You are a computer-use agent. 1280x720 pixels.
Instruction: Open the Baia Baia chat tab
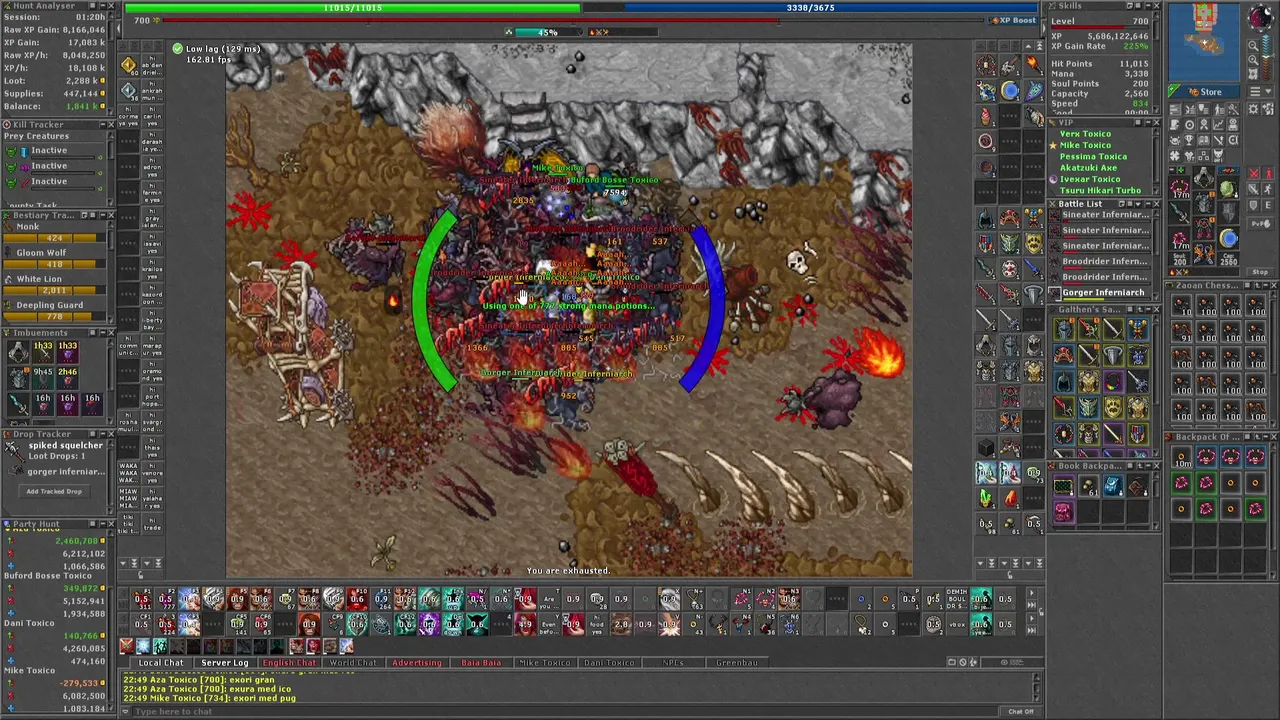coord(481,662)
